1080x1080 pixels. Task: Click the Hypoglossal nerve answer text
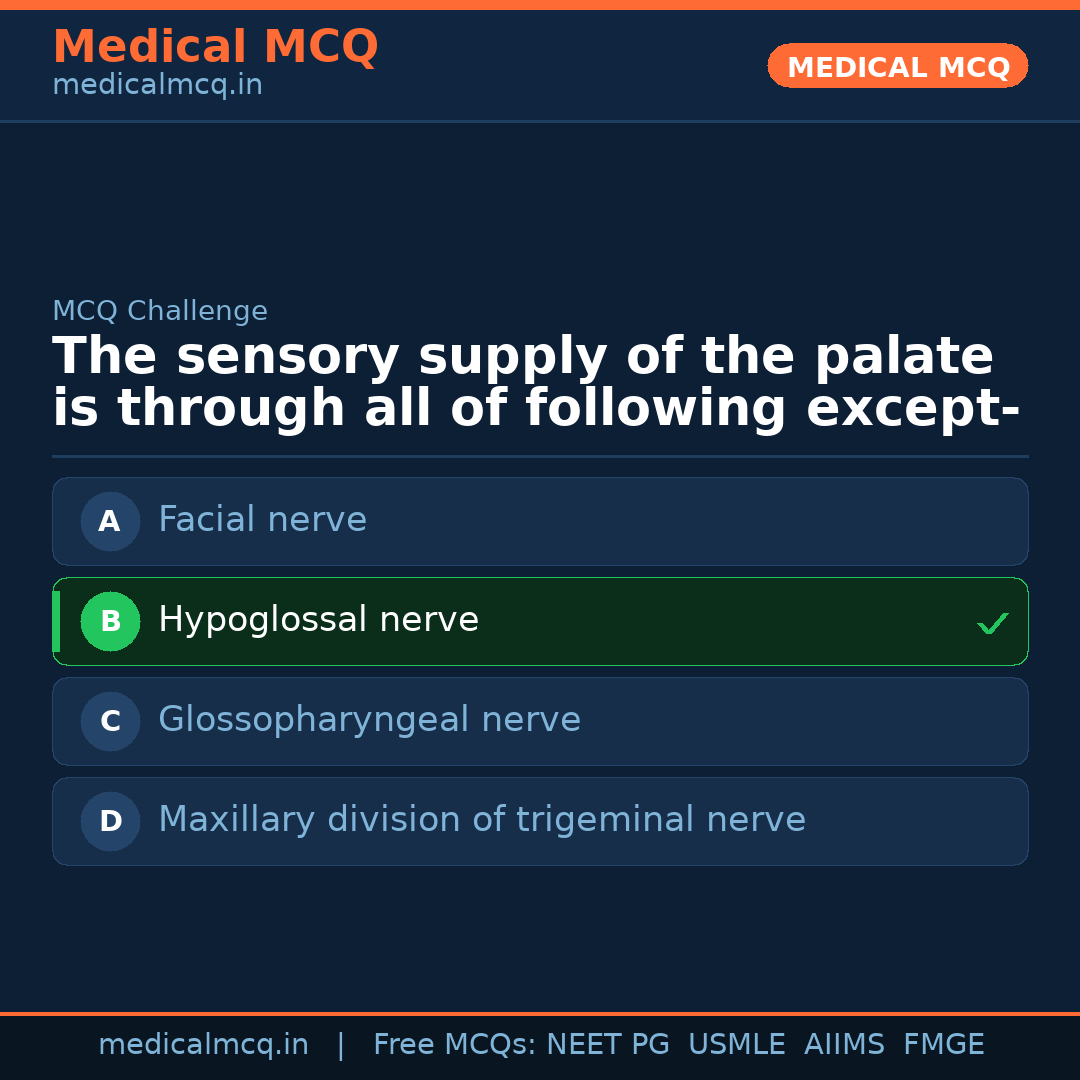(318, 620)
